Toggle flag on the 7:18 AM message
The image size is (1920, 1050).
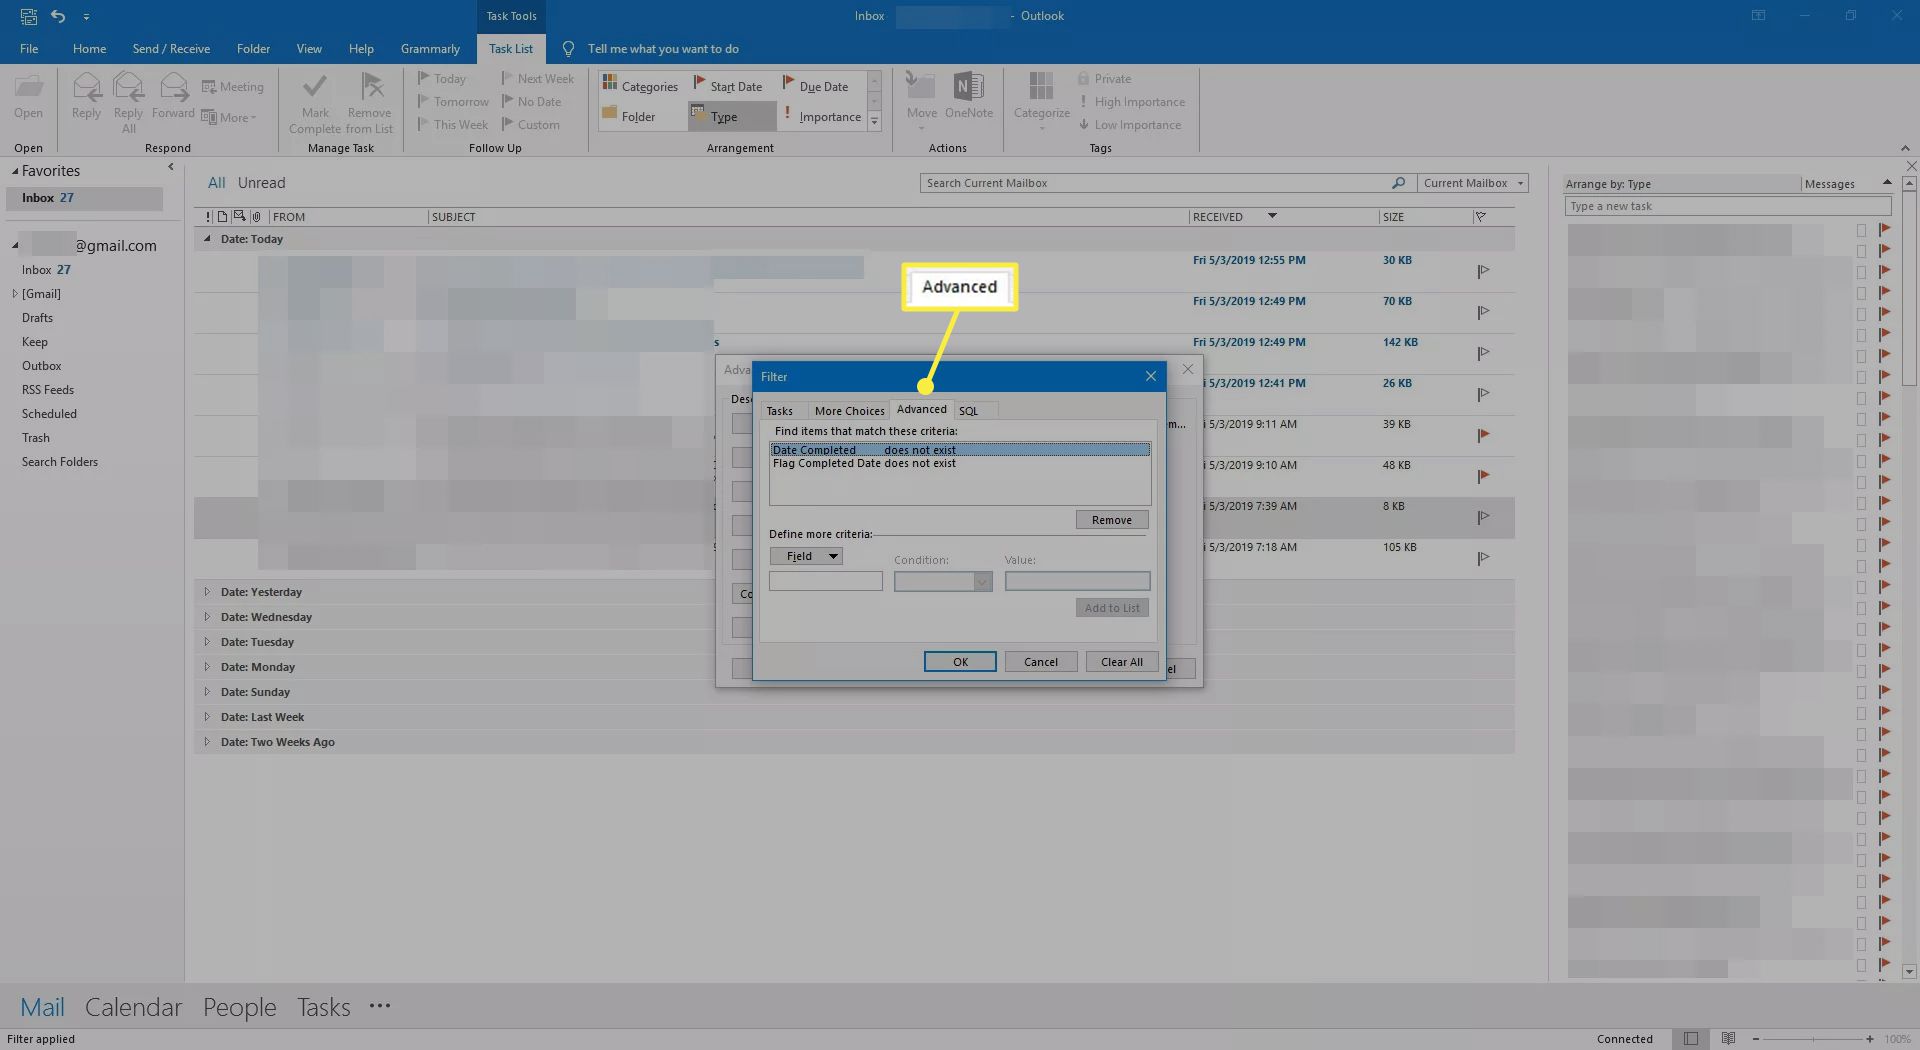(x=1483, y=558)
